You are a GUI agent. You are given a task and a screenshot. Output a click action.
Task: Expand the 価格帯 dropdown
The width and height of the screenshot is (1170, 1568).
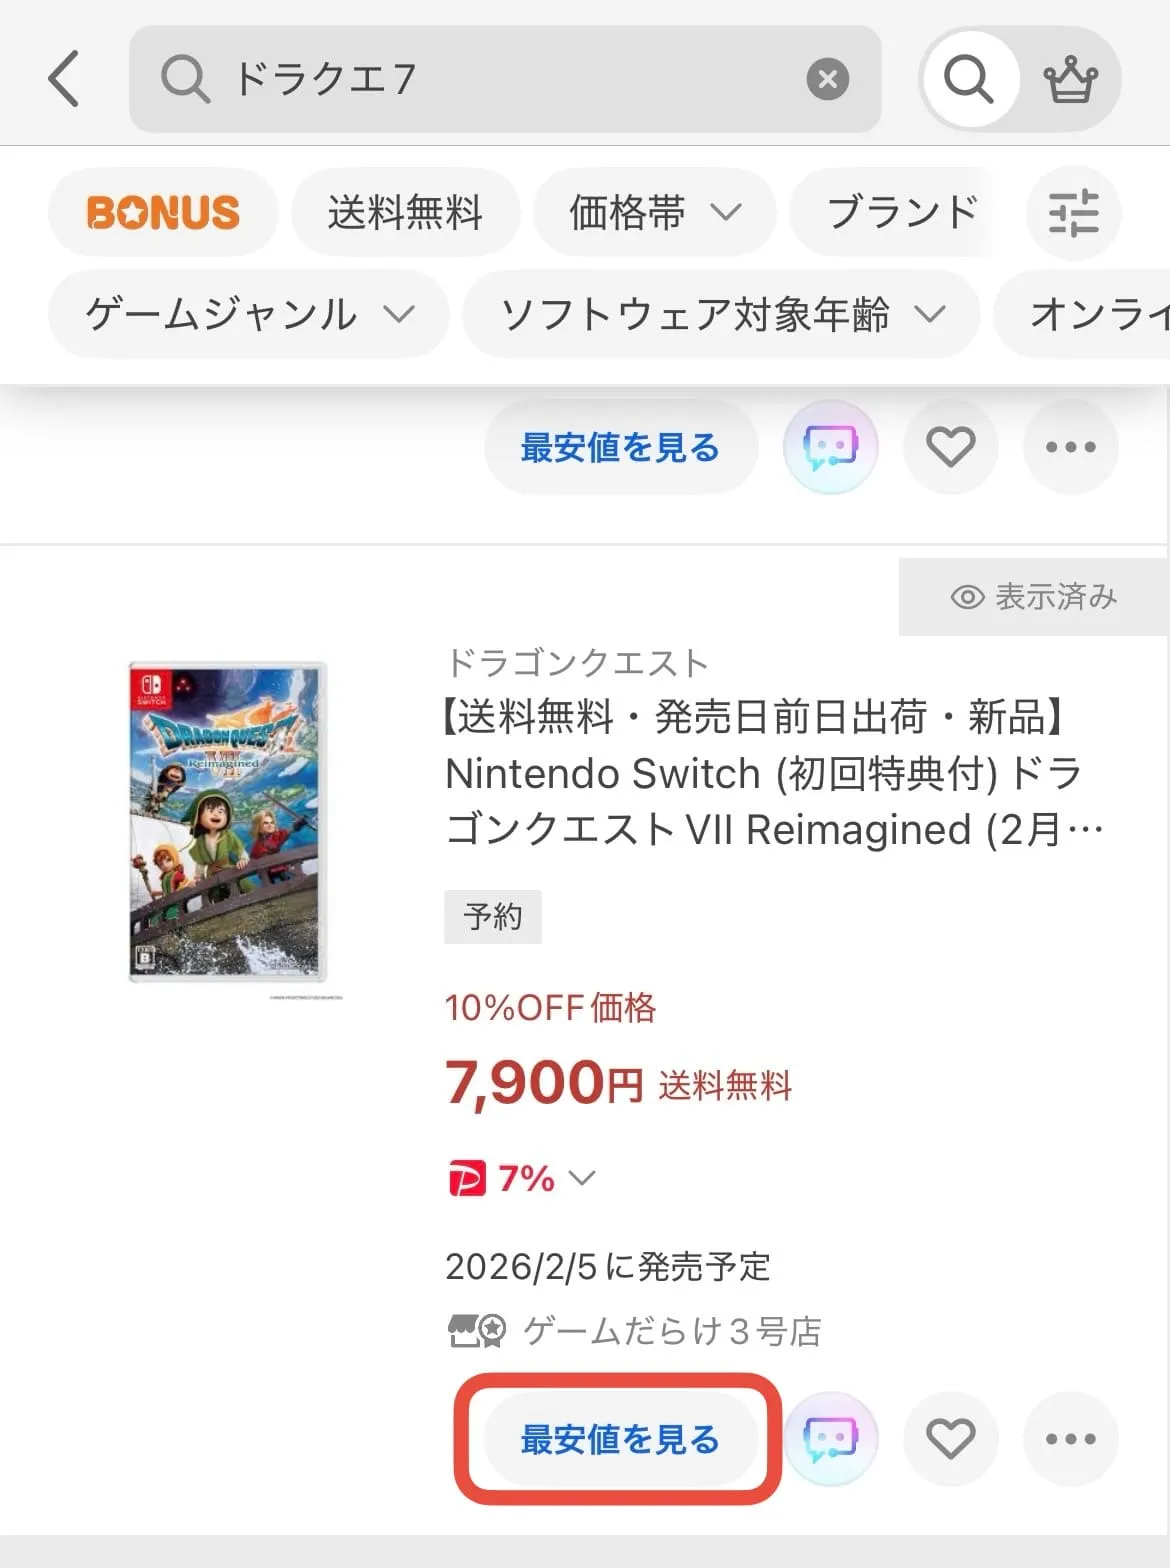[x=654, y=213]
